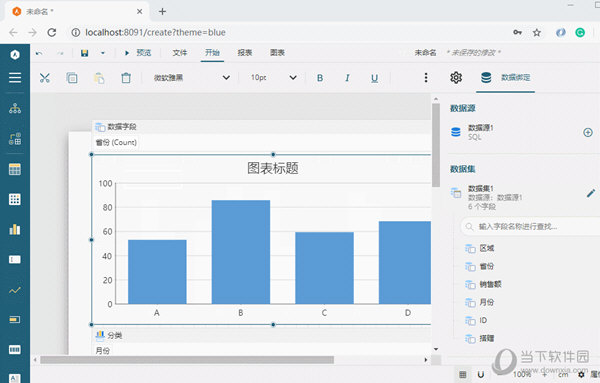
Task: Open the hamburger menu in the sidebar
Action: 15,78
